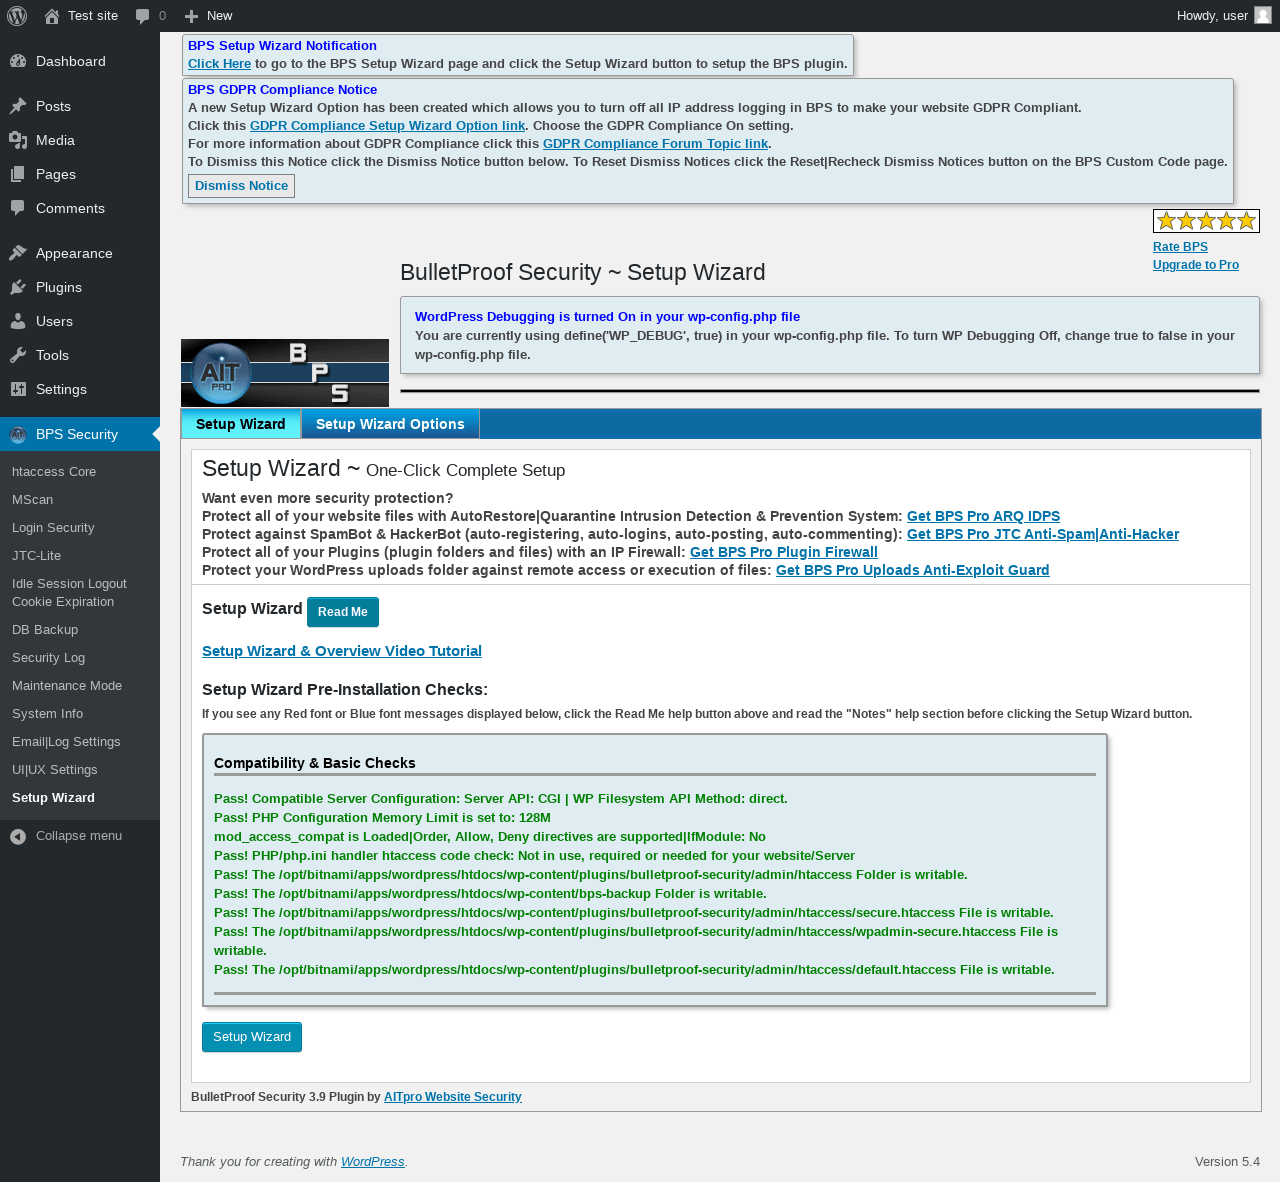Open Get BPS Pro Uploads Anti-Exploit Guard link
Image resolution: width=1280 pixels, height=1182 pixels.
[x=913, y=571]
